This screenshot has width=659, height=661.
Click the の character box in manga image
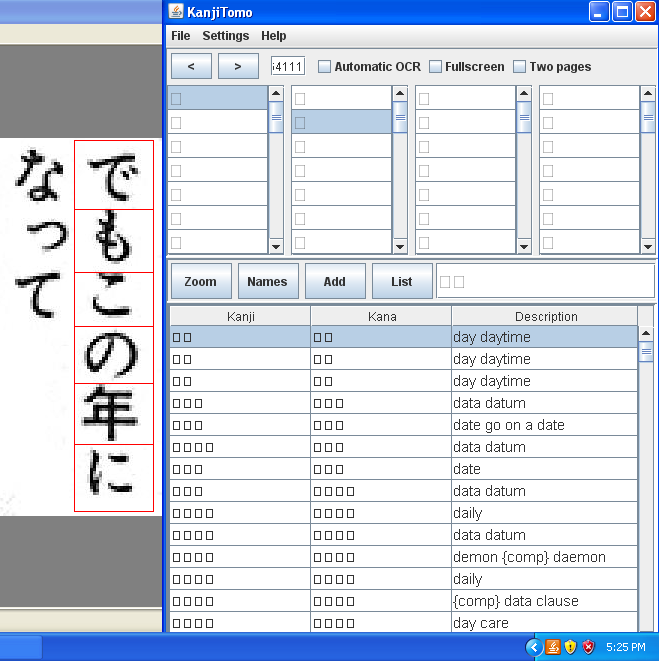pos(114,355)
